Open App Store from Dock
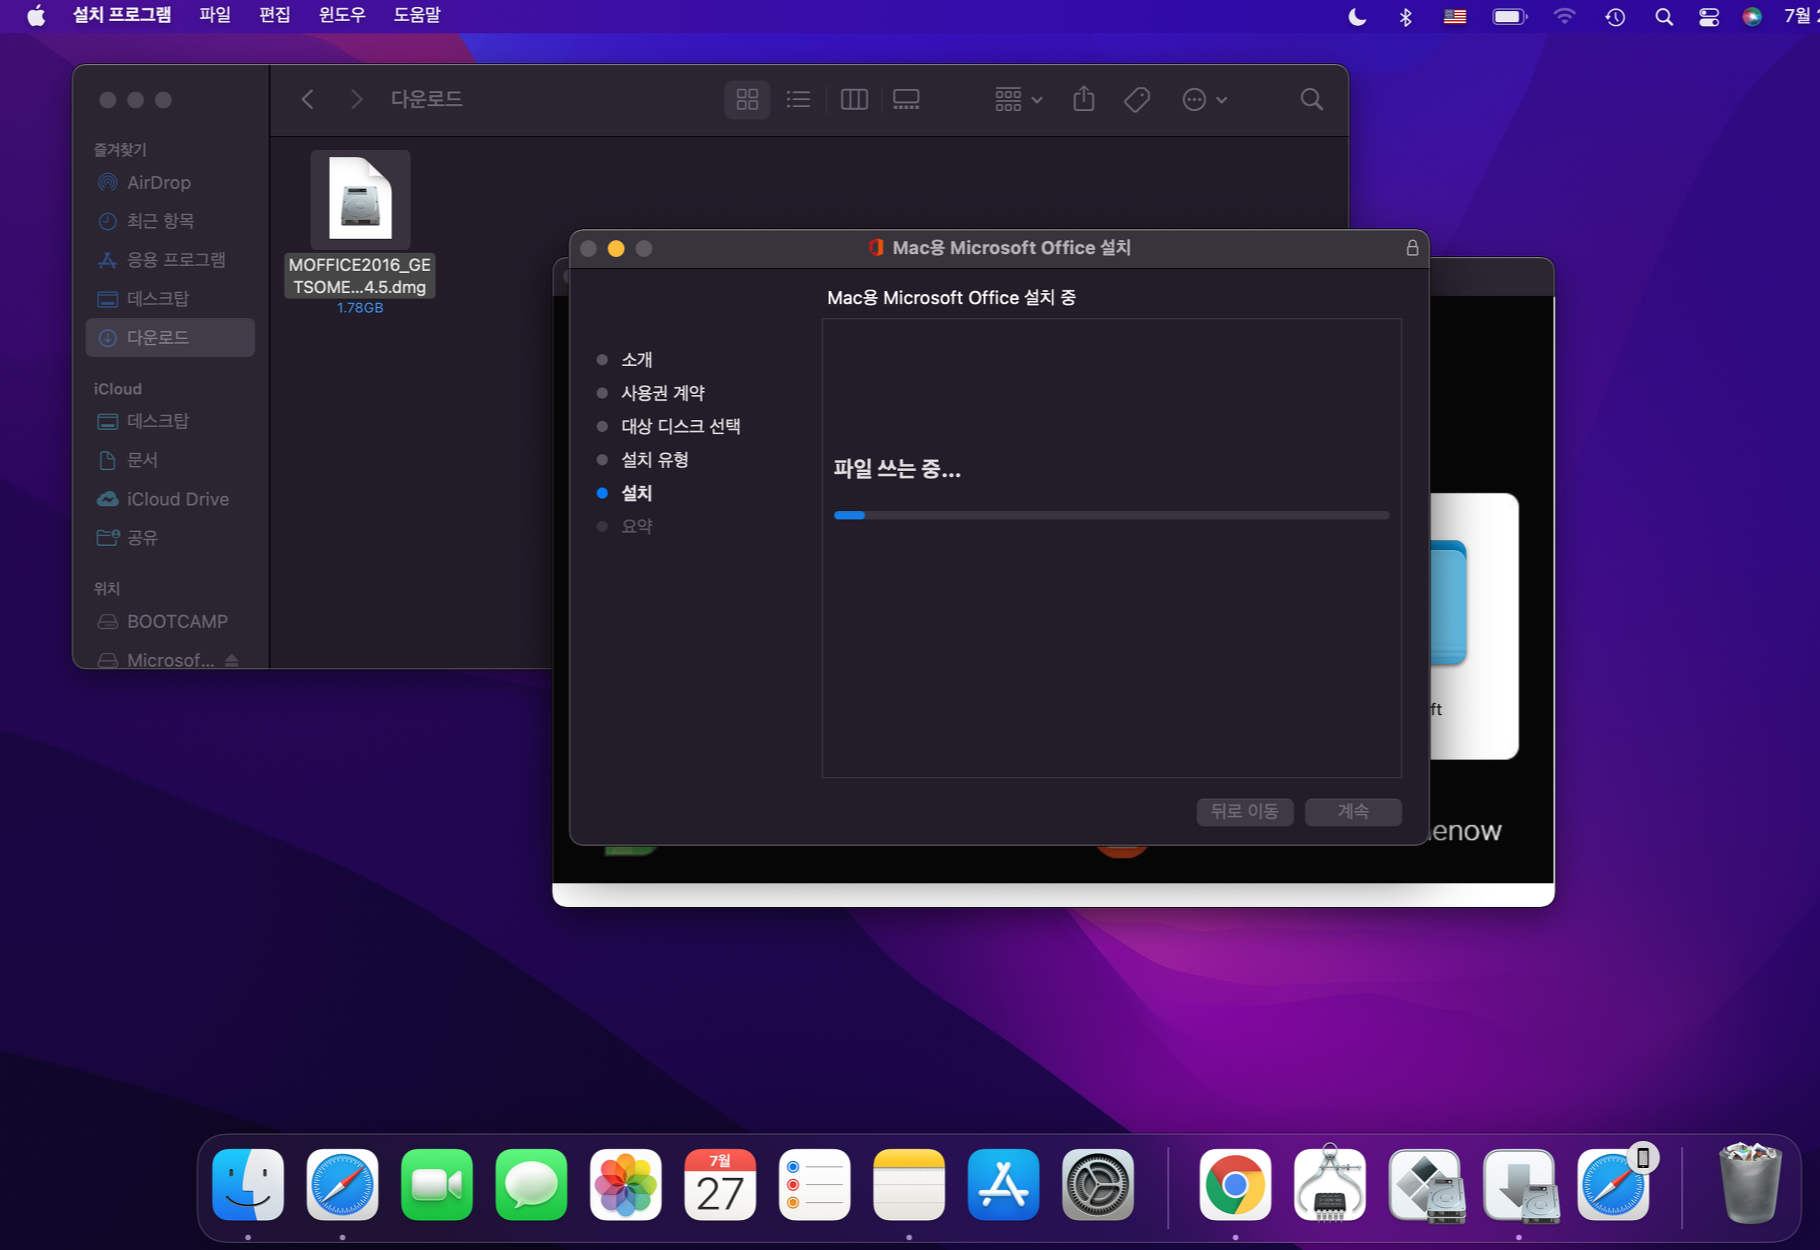Viewport: 1820px width, 1250px height. pos(1004,1185)
